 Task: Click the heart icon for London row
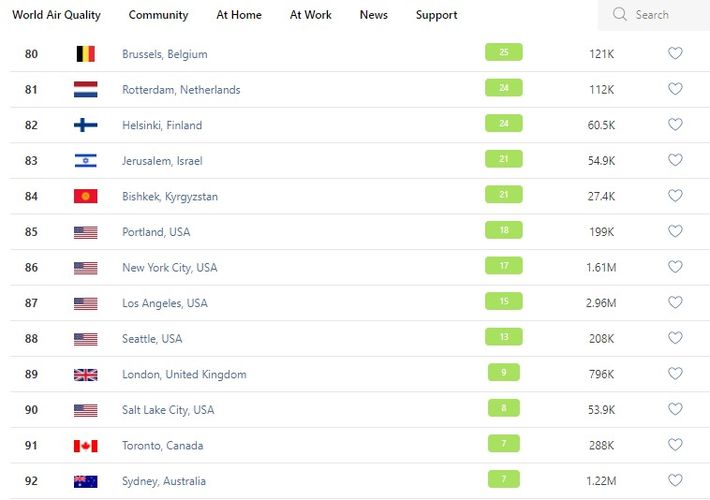coord(675,374)
